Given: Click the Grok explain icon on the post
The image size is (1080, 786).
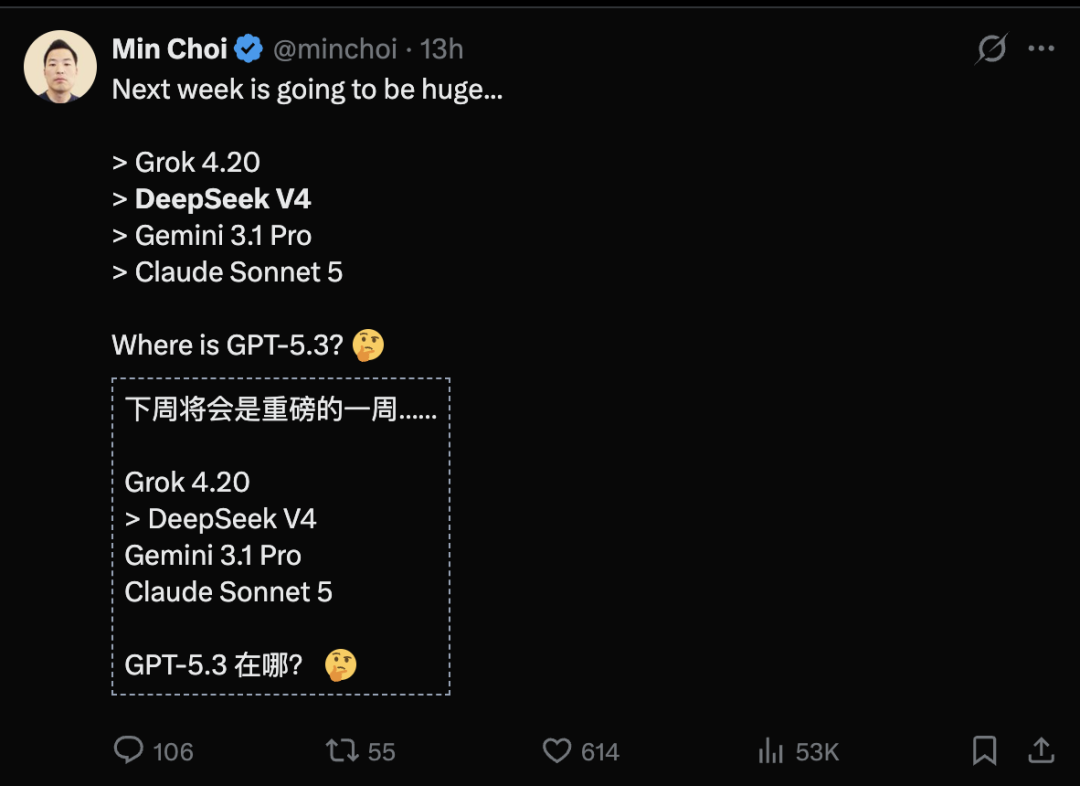Looking at the screenshot, I should [991, 48].
